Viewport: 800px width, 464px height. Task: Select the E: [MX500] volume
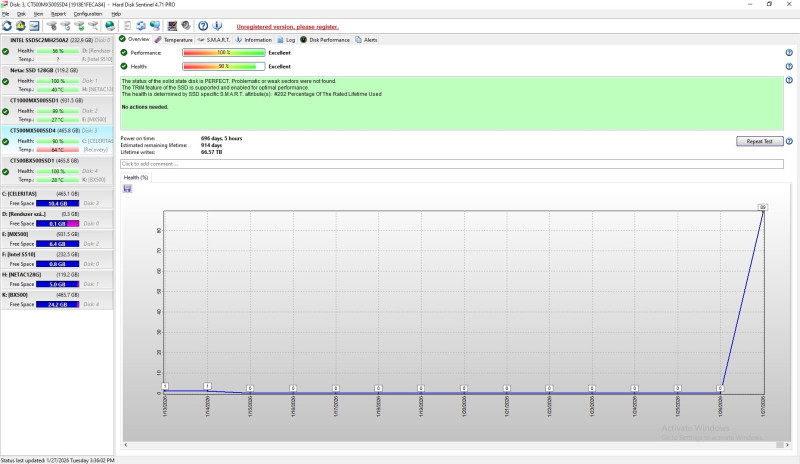click(57, 239)
